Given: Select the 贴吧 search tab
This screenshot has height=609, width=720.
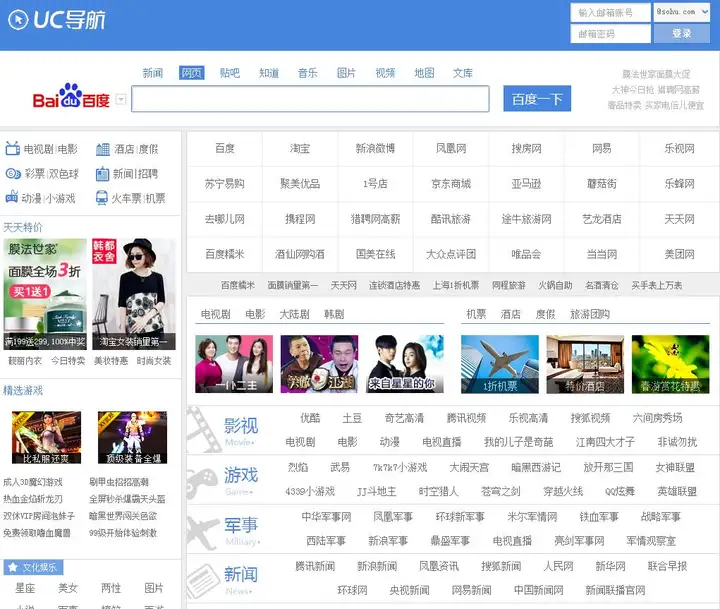Looking at the screenshot, I should [x=230, y=73].
